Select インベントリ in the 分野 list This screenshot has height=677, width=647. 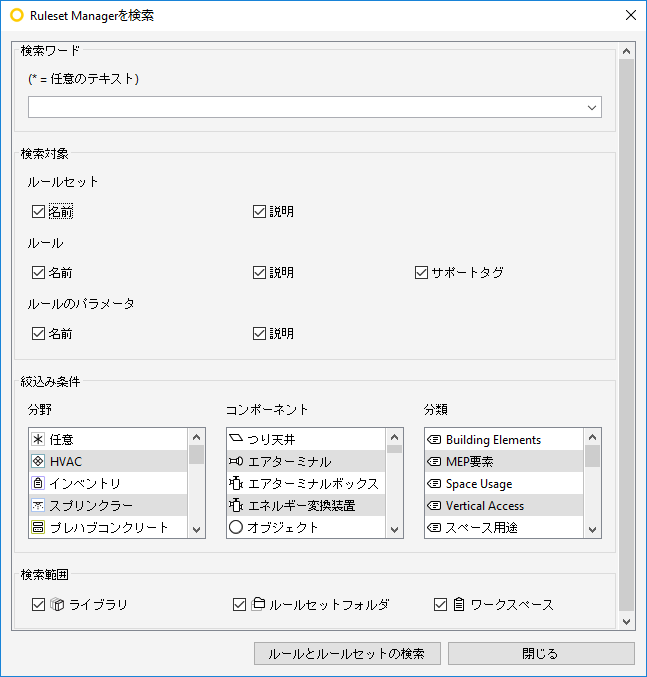108,483
